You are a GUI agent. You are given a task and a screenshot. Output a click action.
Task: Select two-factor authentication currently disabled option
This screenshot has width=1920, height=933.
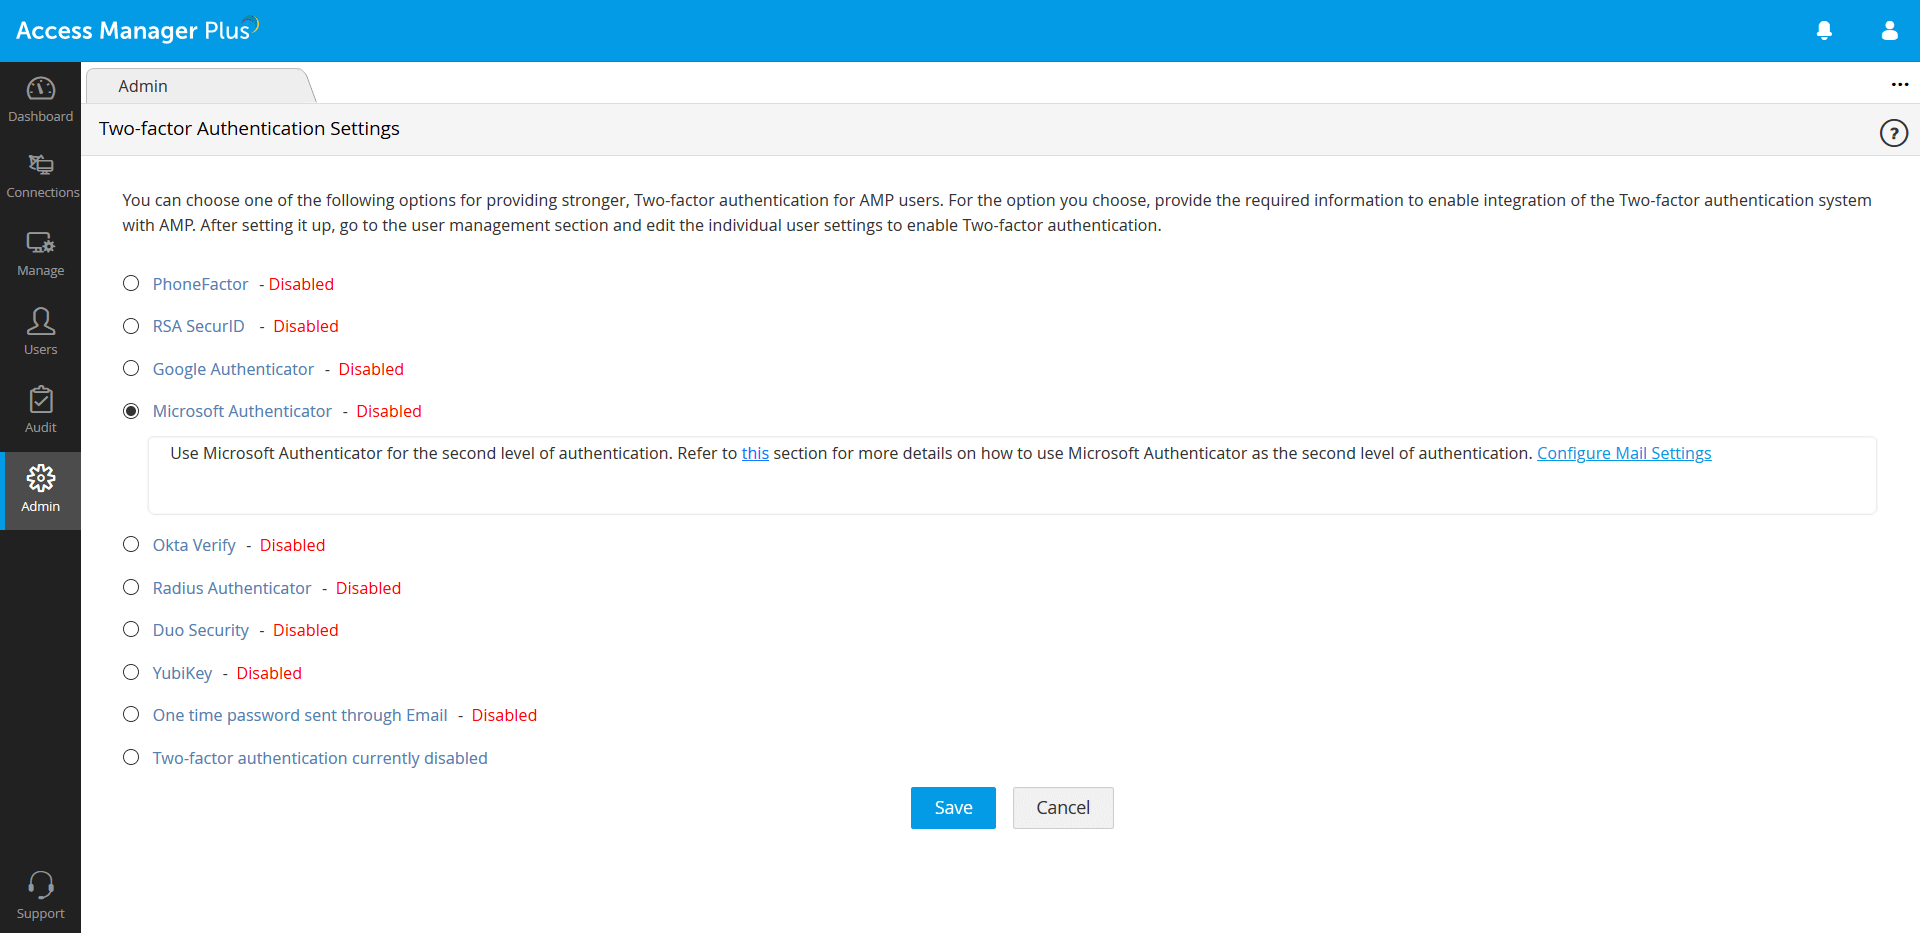pyautogui.click(x=131, y=757)
